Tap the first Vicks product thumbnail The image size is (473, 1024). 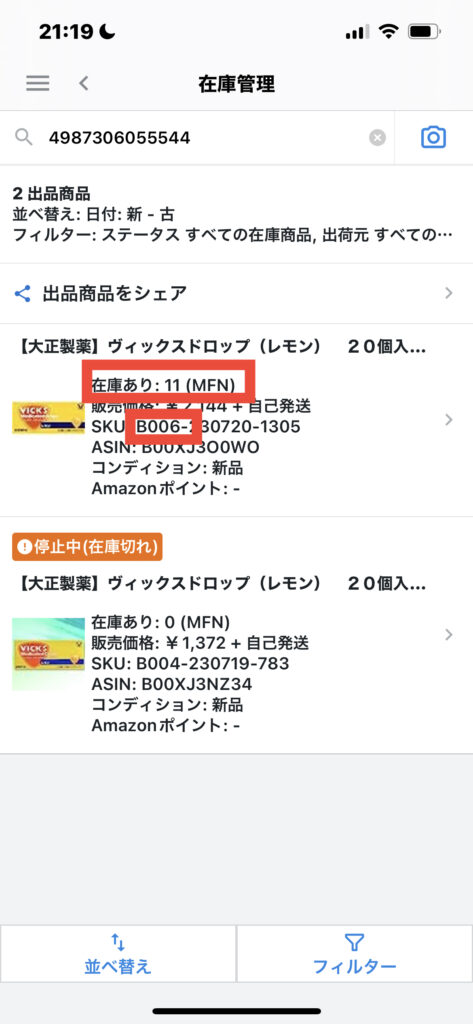pos(48,418)
